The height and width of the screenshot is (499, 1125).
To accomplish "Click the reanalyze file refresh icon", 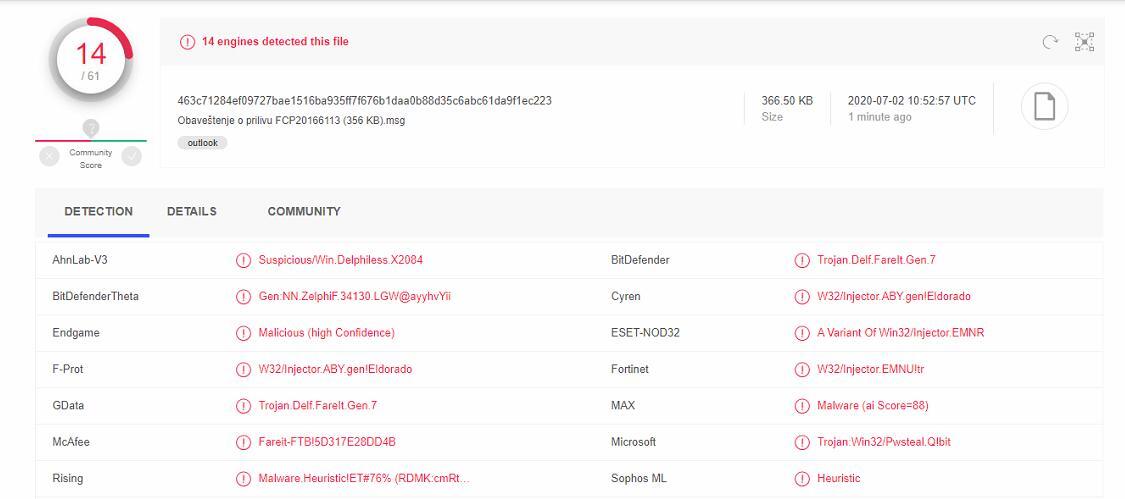I will pyautogui.click(x=1050, y=42).
